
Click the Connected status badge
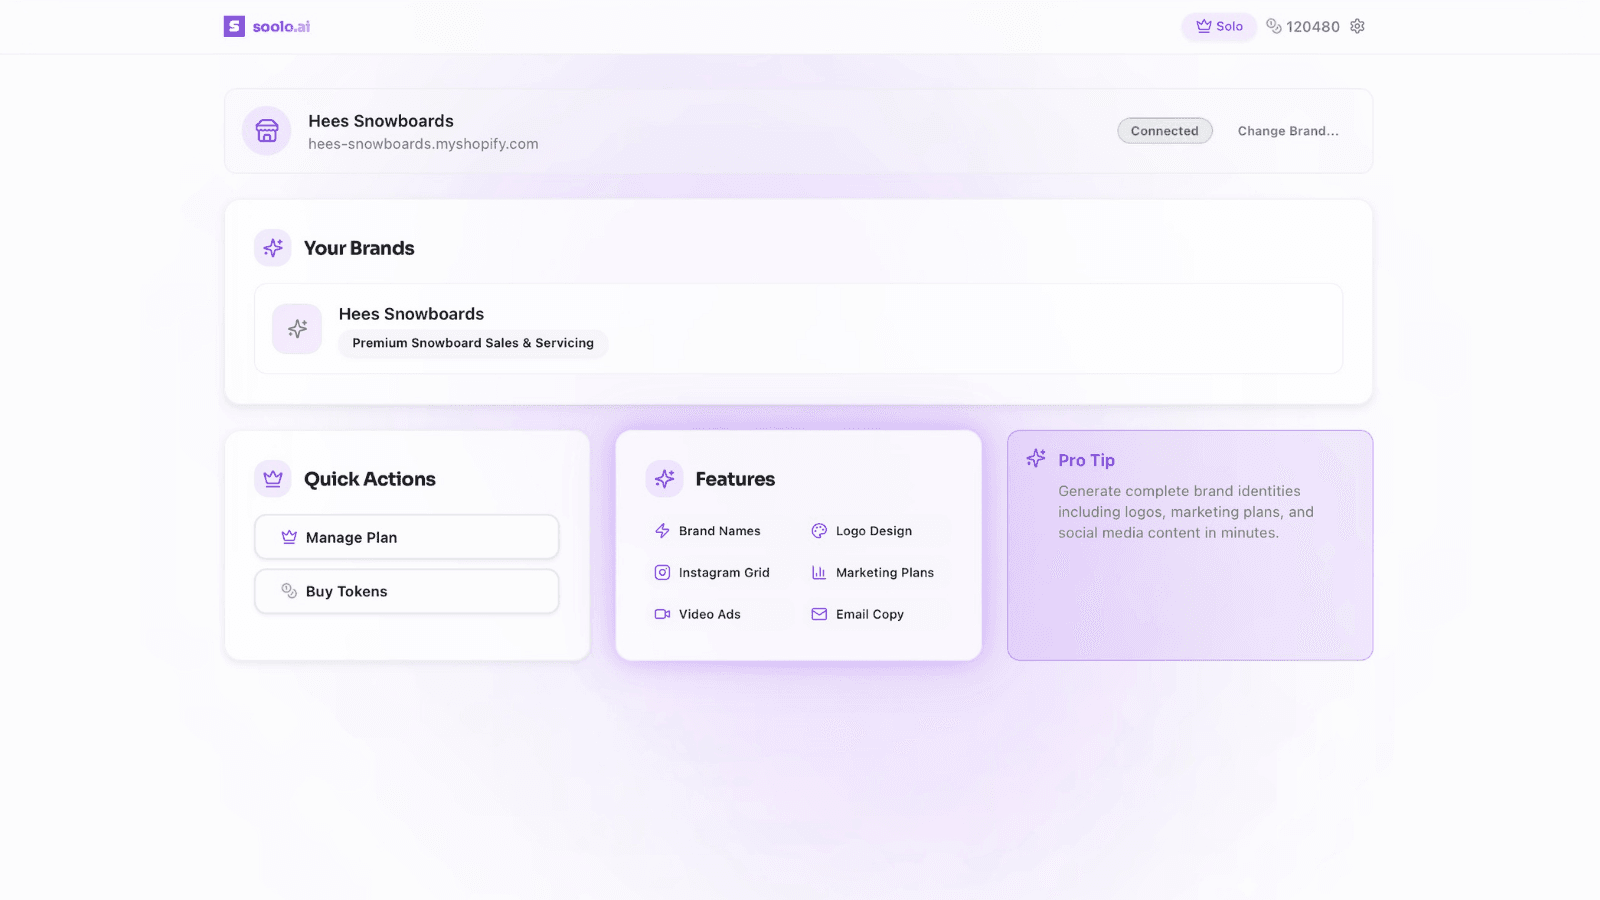point(1165,131)
